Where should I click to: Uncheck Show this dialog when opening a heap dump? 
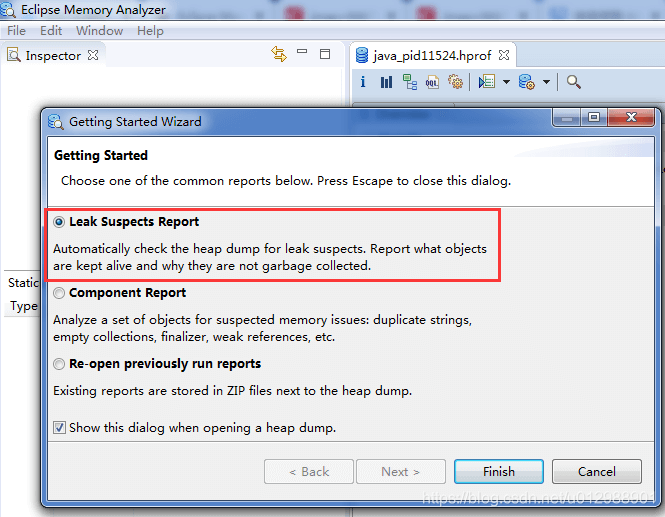(59, 428)
